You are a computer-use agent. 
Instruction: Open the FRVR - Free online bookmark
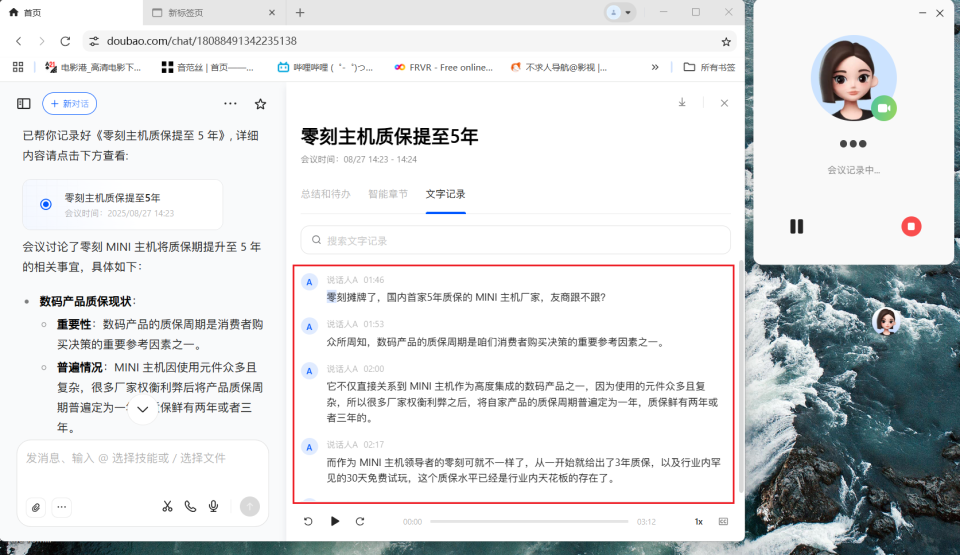tap(443, 67)
